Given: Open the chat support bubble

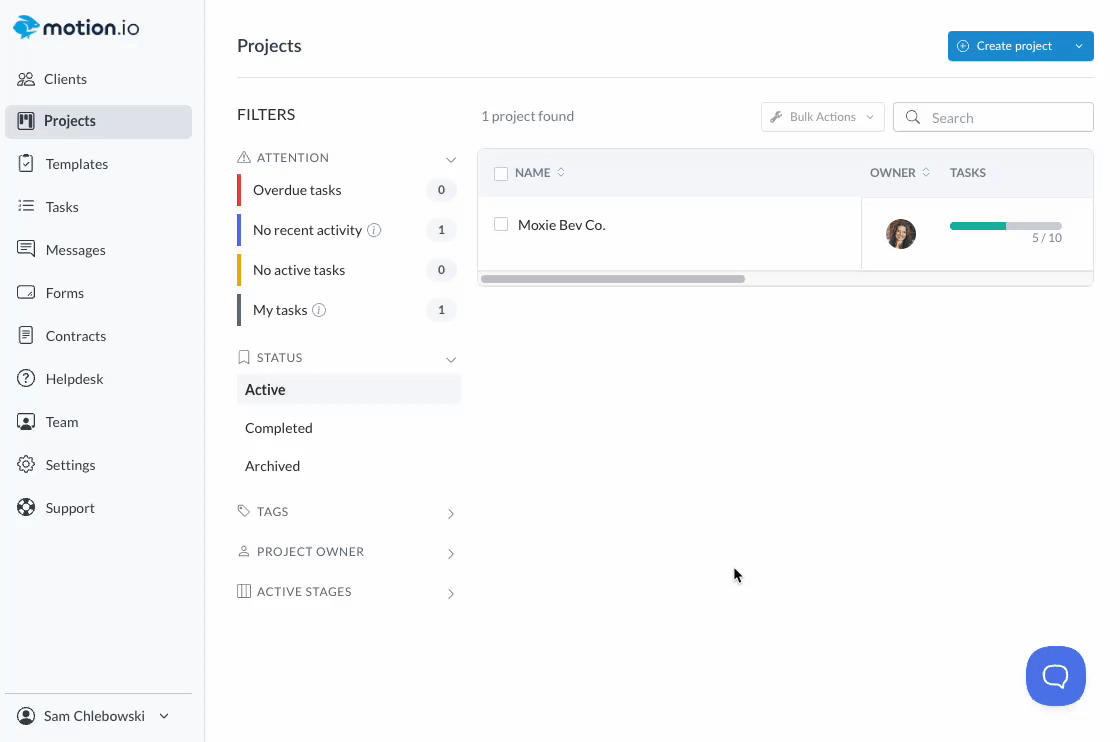Looking at the screenshot, I should 1055,676.
